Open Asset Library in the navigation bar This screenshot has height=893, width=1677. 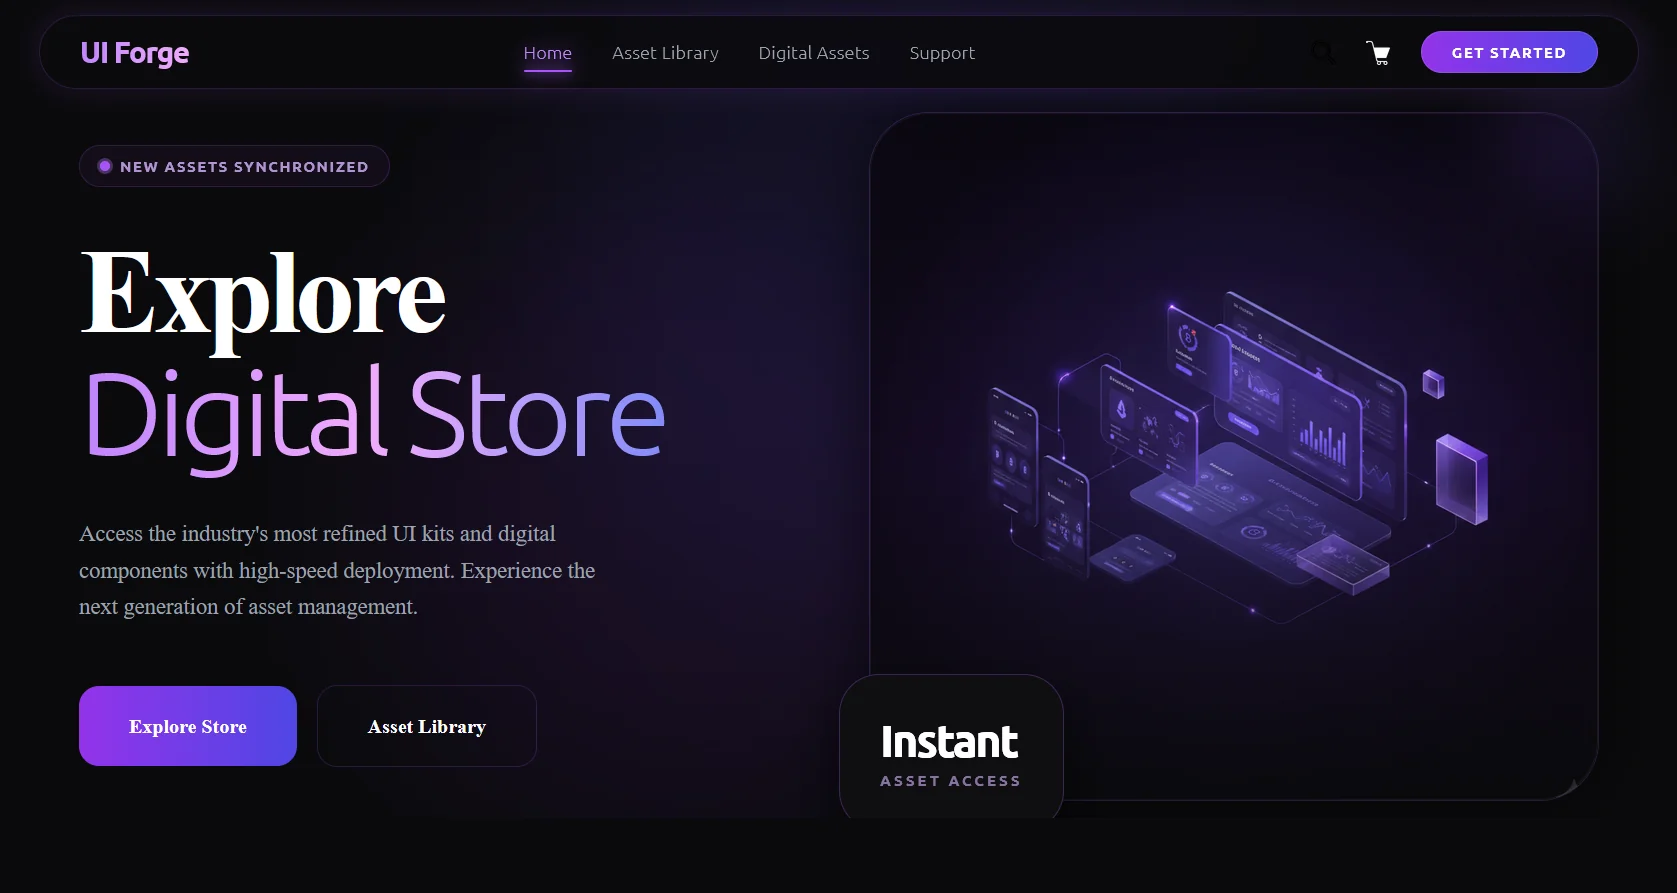click(665, 53)
